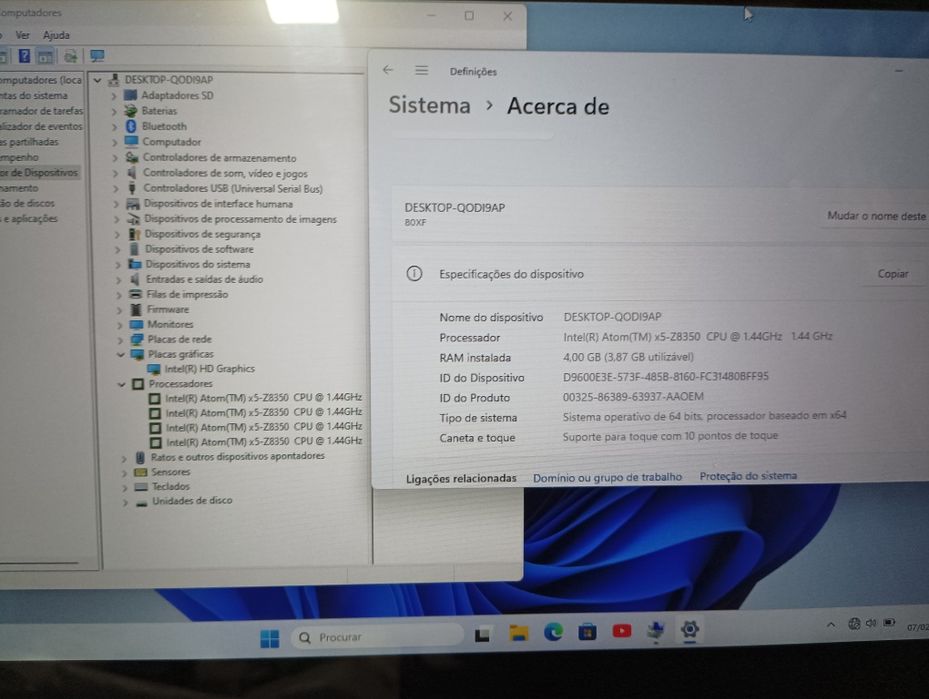The width and height of the screenshot is (929, 699).
Task: Collapse the Processadores category
Action: (x=121, y=384)
